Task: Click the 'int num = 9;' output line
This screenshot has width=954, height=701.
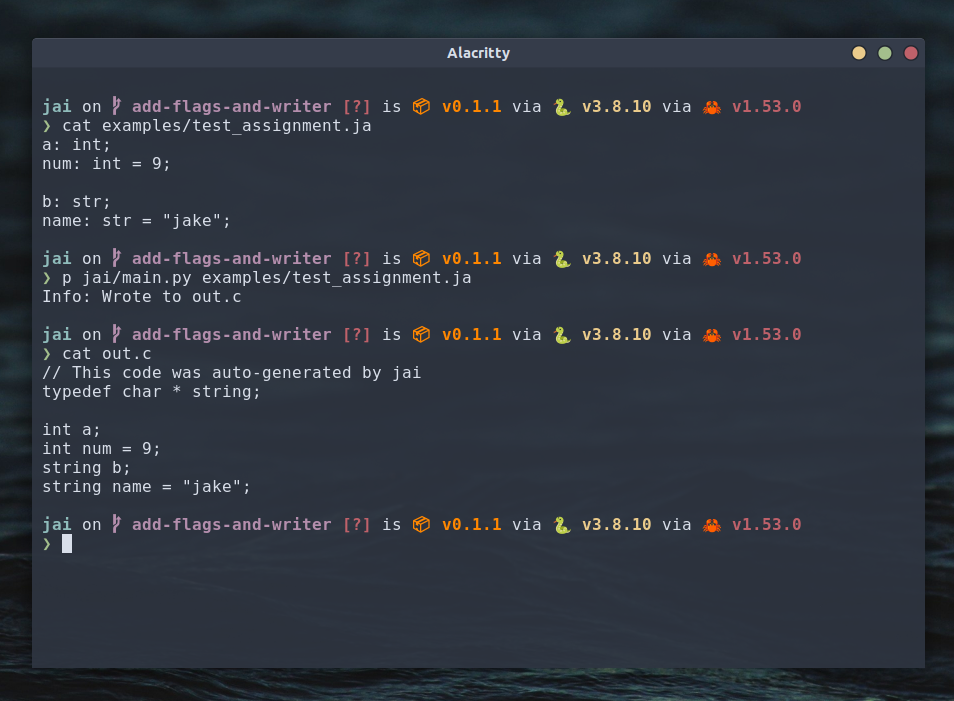Action: point(102,448)
